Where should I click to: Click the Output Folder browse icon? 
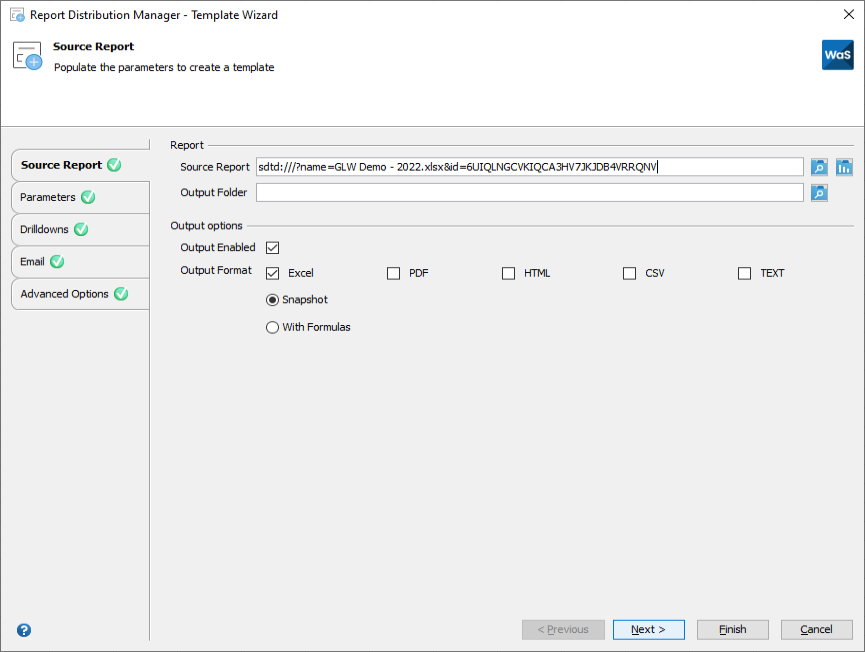(819, 193)
